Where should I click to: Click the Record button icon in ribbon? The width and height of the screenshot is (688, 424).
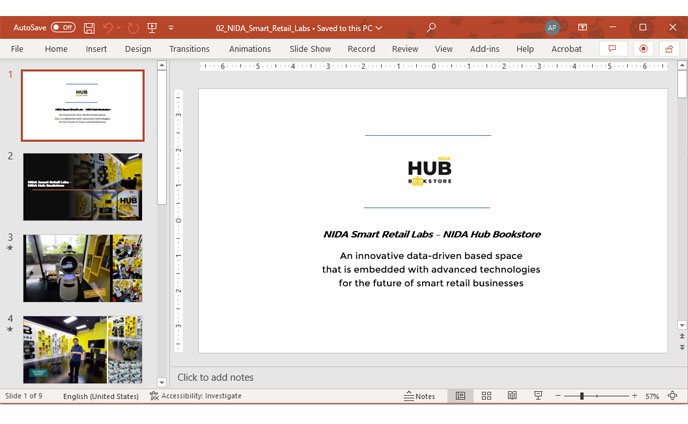pyautogui.click(x=643, y=49)
